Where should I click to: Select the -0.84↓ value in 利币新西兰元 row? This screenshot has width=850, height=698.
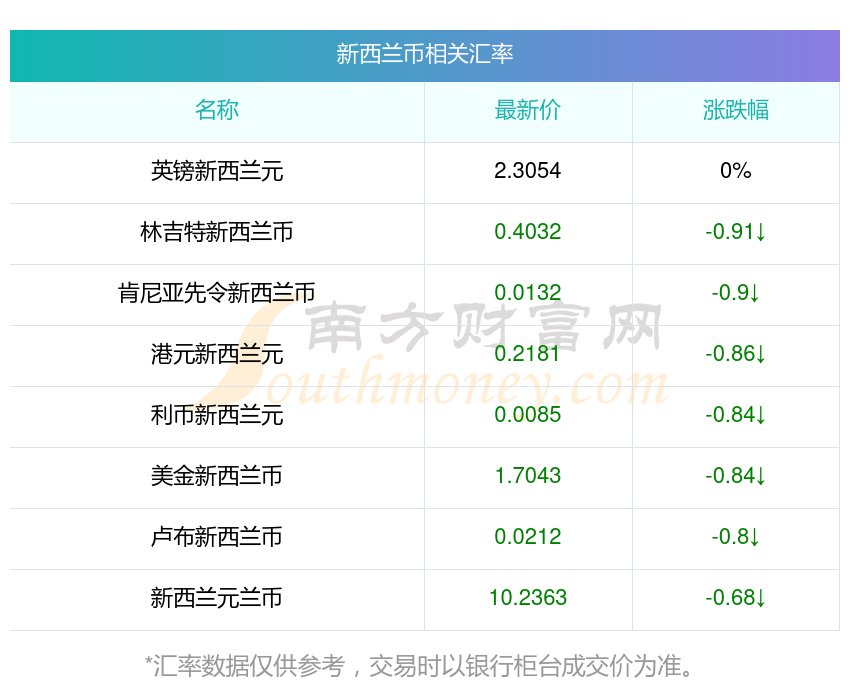(x=736, y=415)
